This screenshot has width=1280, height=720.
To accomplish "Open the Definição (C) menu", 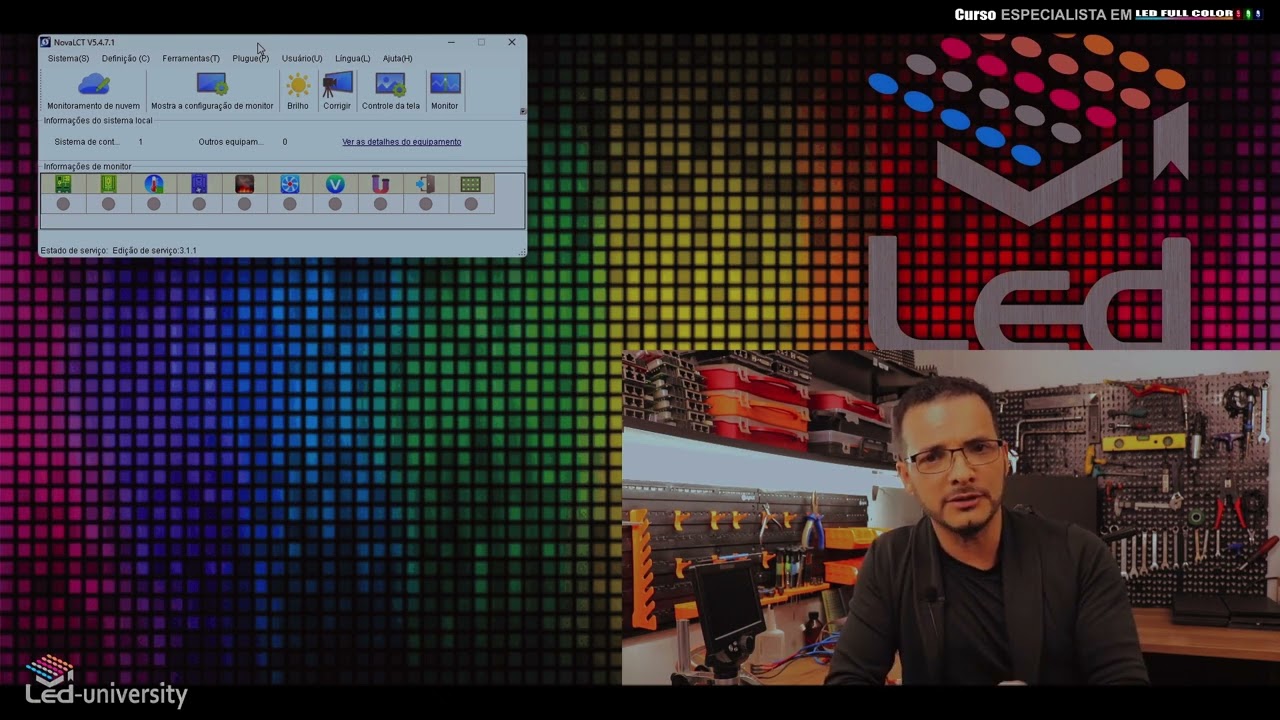I will 126,59.
